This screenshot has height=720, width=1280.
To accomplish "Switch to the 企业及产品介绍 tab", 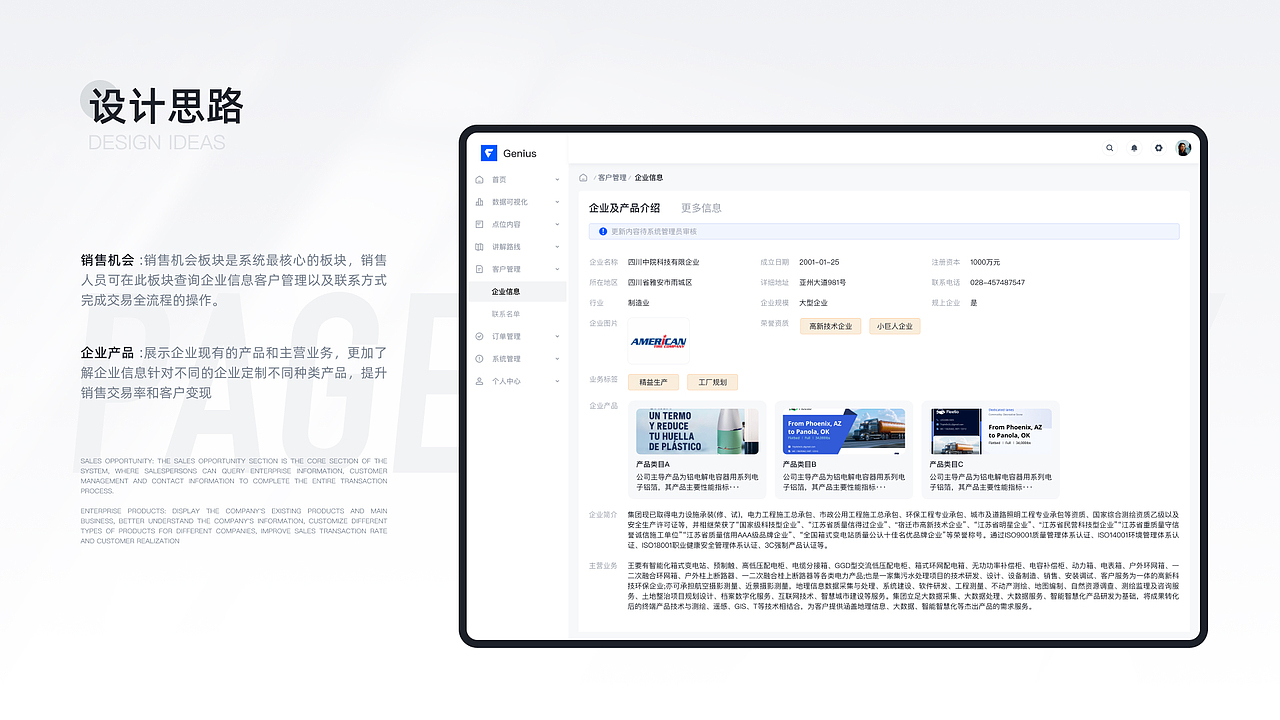I will (624, 208).
